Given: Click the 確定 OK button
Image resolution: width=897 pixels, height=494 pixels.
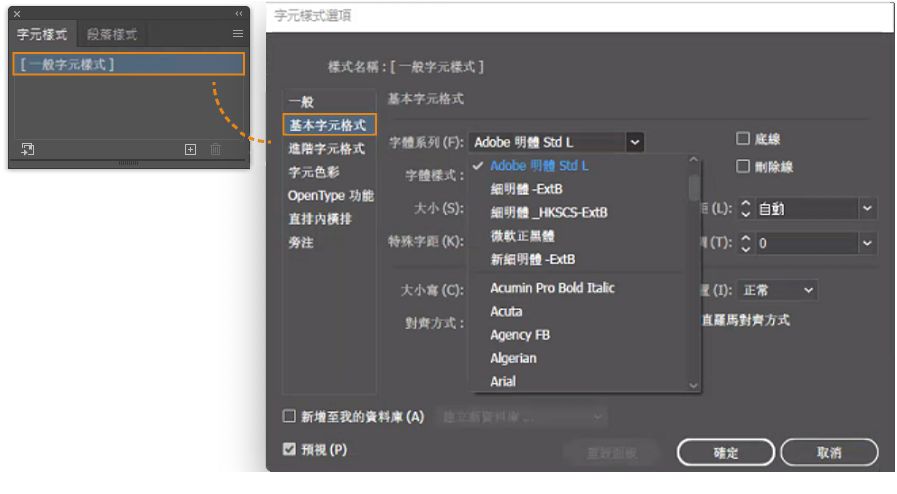Looking at the screenshot, I should pos(726,453).
